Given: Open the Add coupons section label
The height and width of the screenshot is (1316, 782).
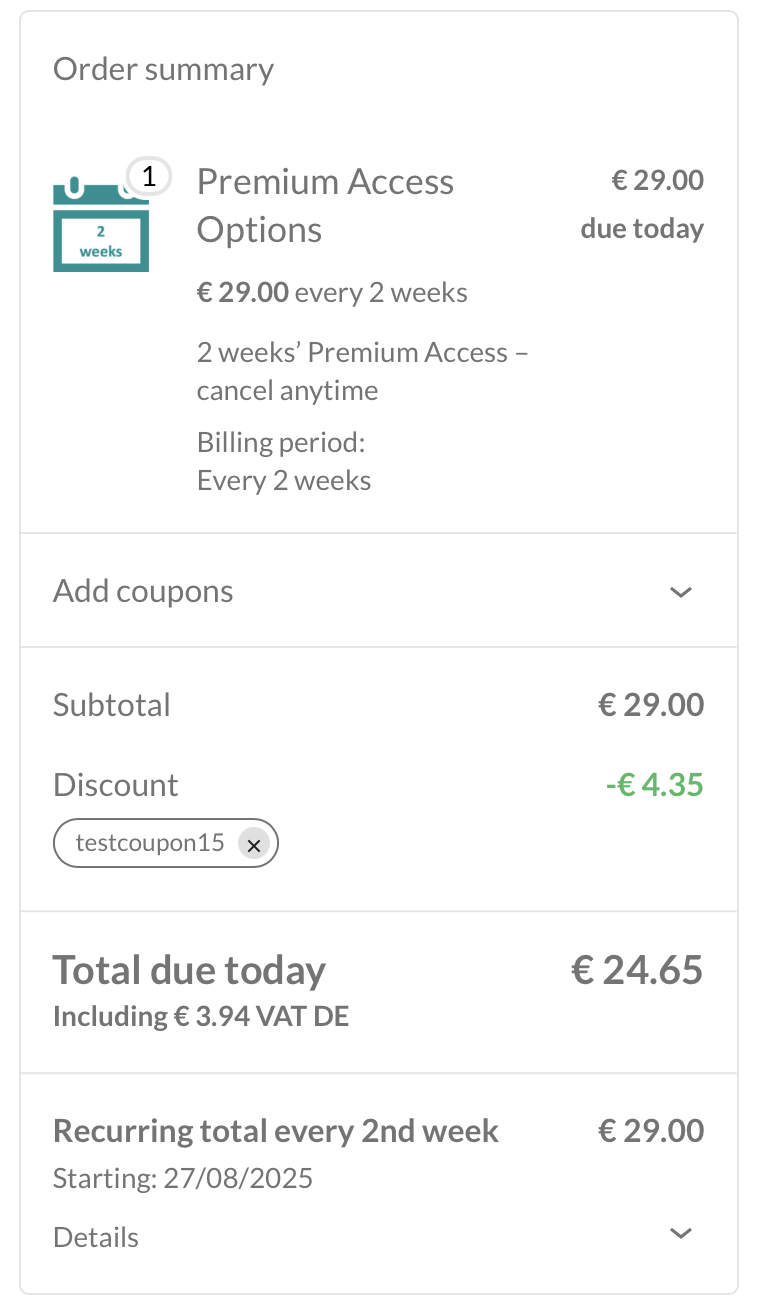Looking at the screenshot, I should (143, 591).
